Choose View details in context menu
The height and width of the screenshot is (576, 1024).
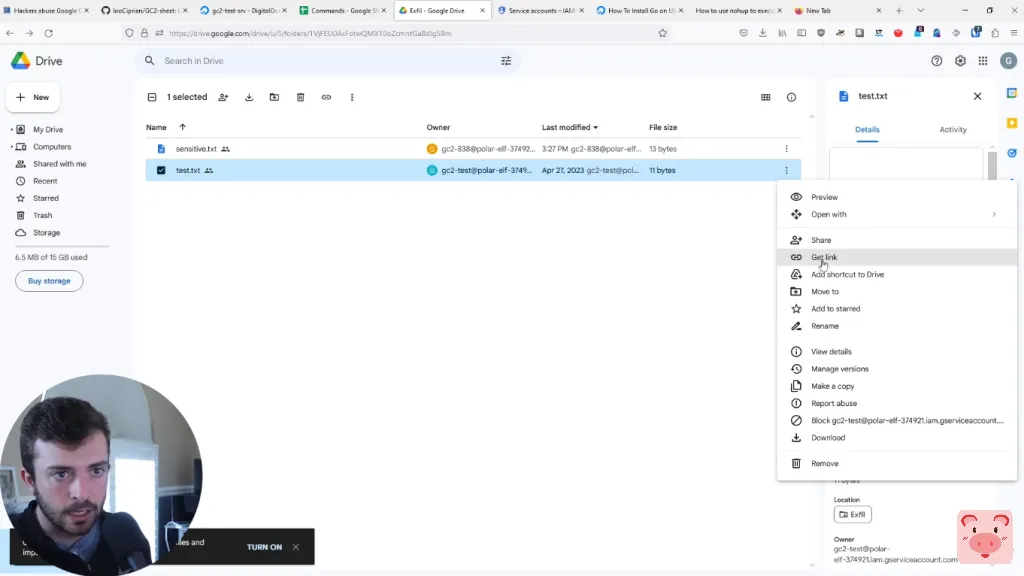tap(897, 352)
